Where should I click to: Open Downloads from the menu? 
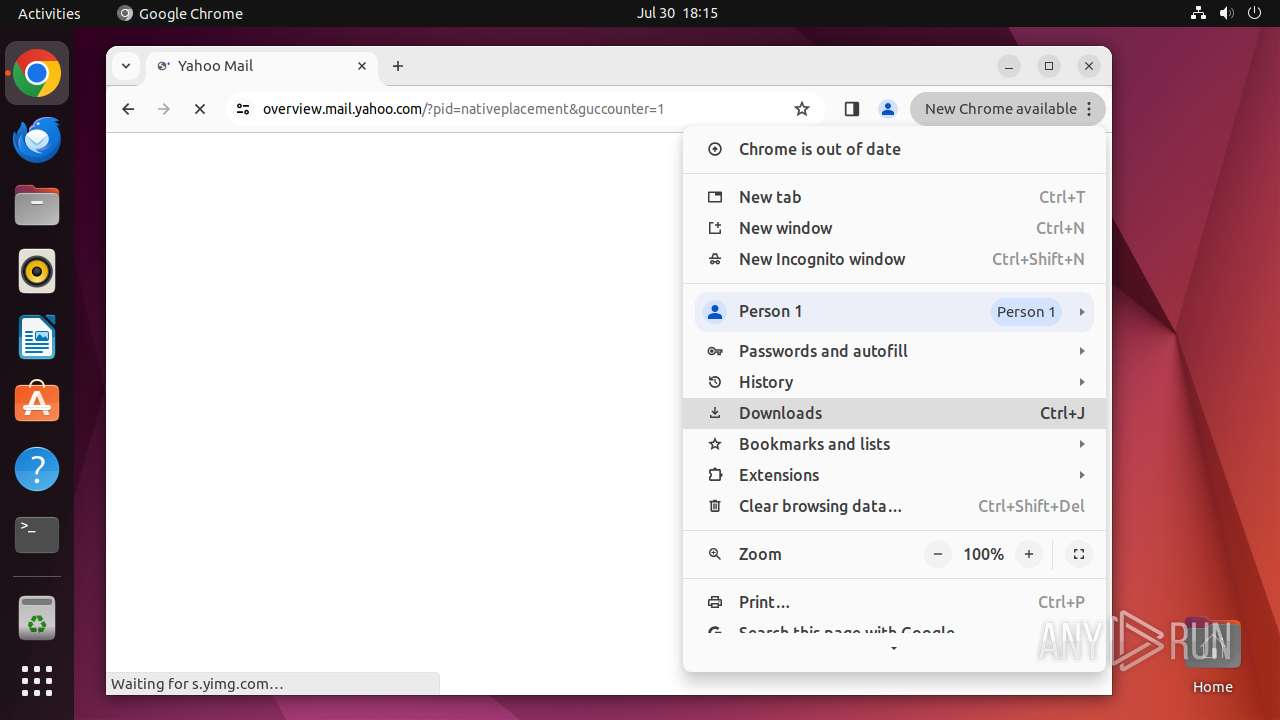(x=895, y=413)
